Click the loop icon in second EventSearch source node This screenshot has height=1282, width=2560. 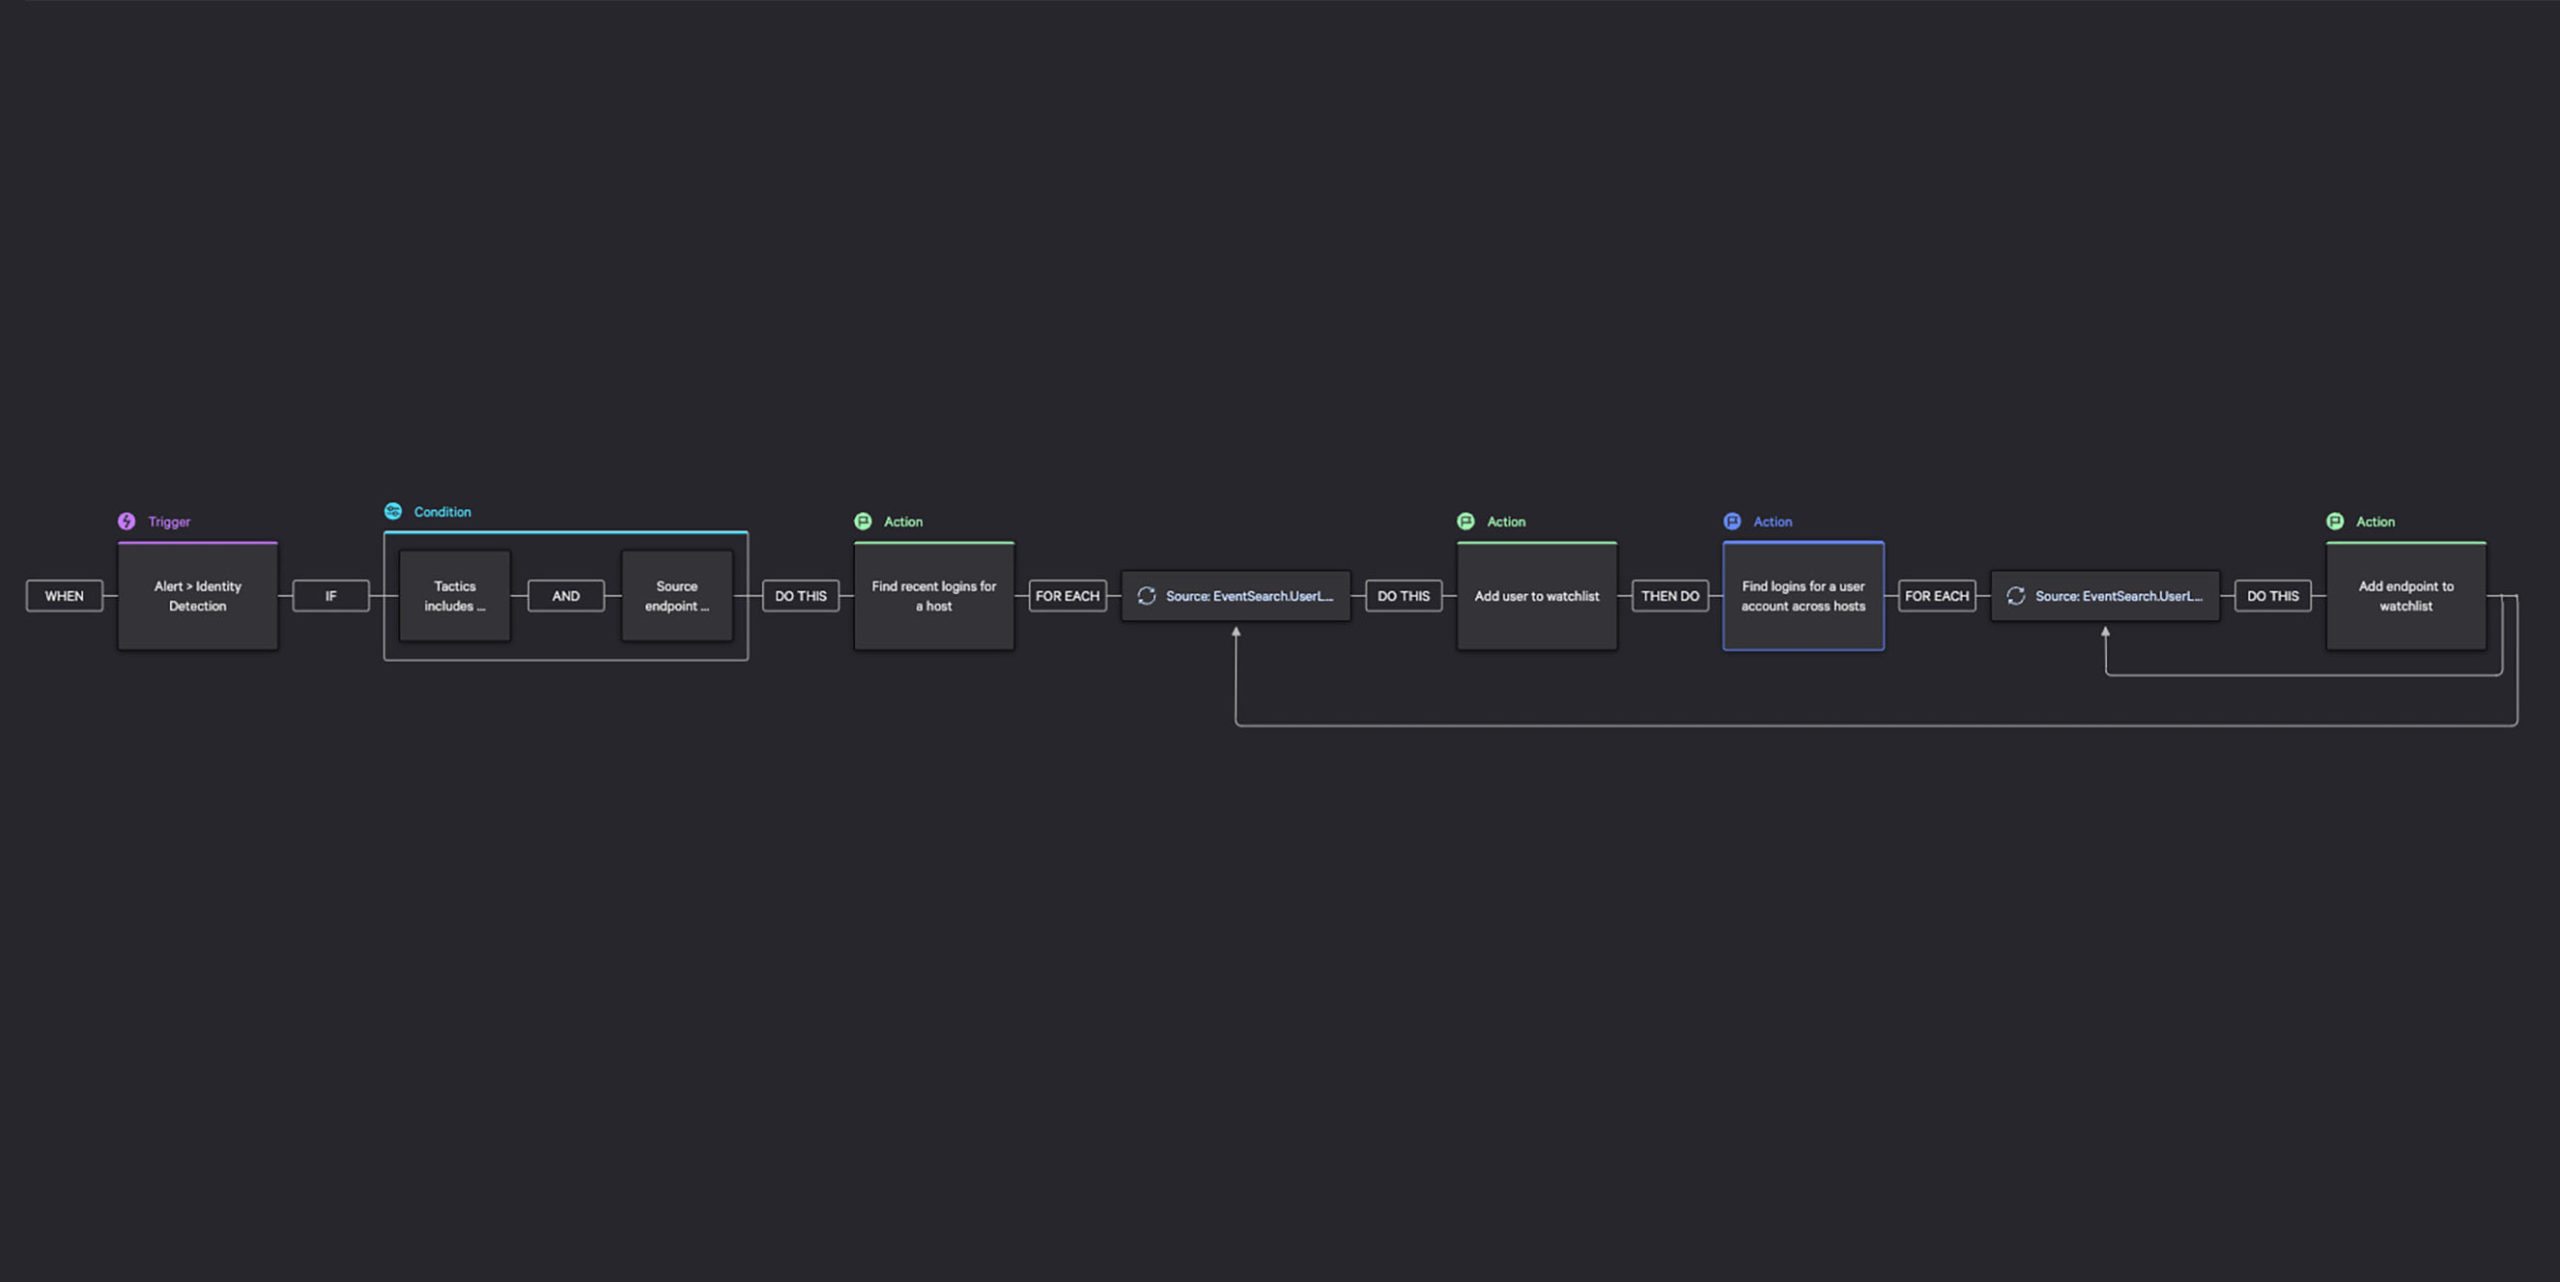click(2017, 595)
